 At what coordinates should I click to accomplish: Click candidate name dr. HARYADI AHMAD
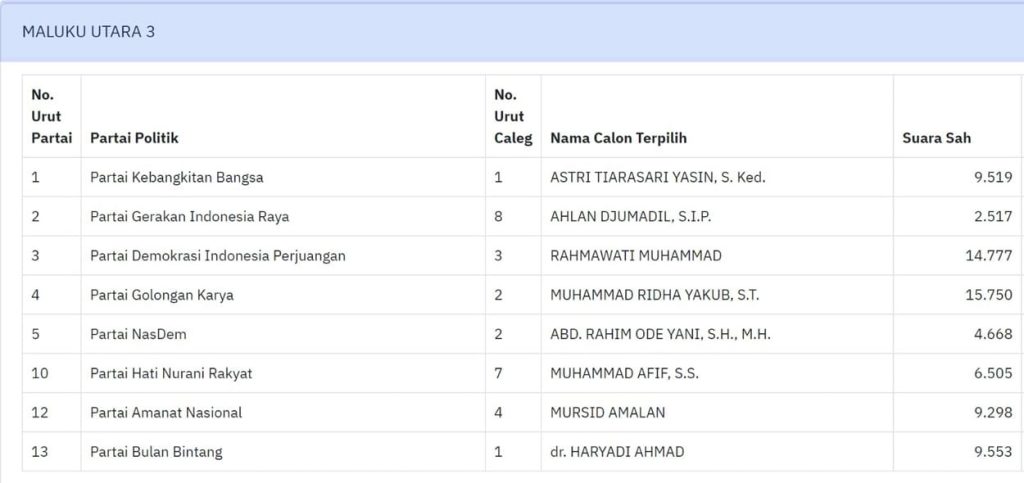pyautogui.click(x=617, y=452)
